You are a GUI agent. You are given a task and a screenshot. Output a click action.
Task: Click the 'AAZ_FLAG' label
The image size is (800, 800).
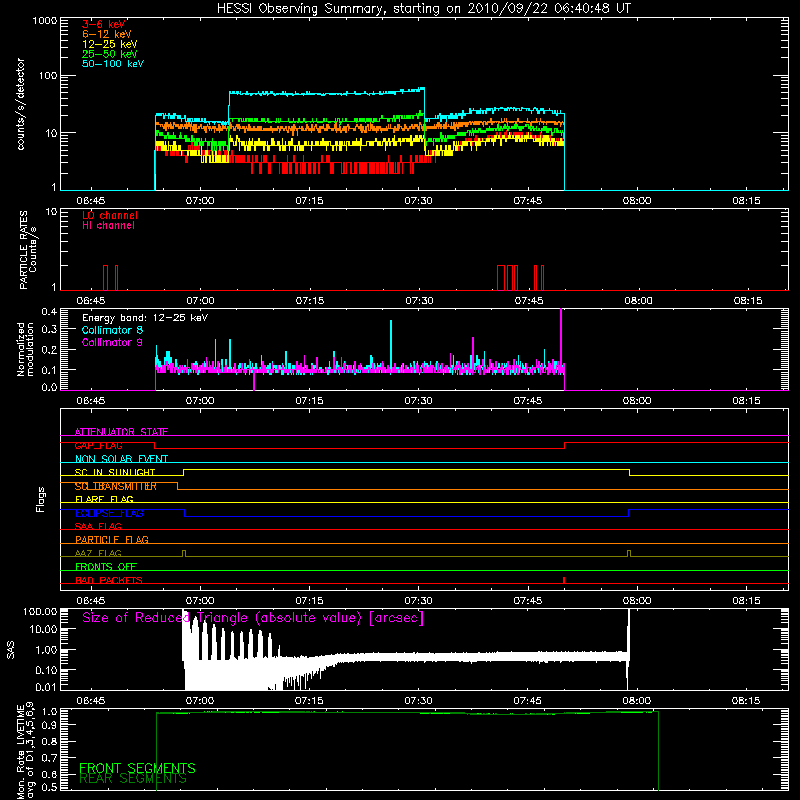click(98, 553)
